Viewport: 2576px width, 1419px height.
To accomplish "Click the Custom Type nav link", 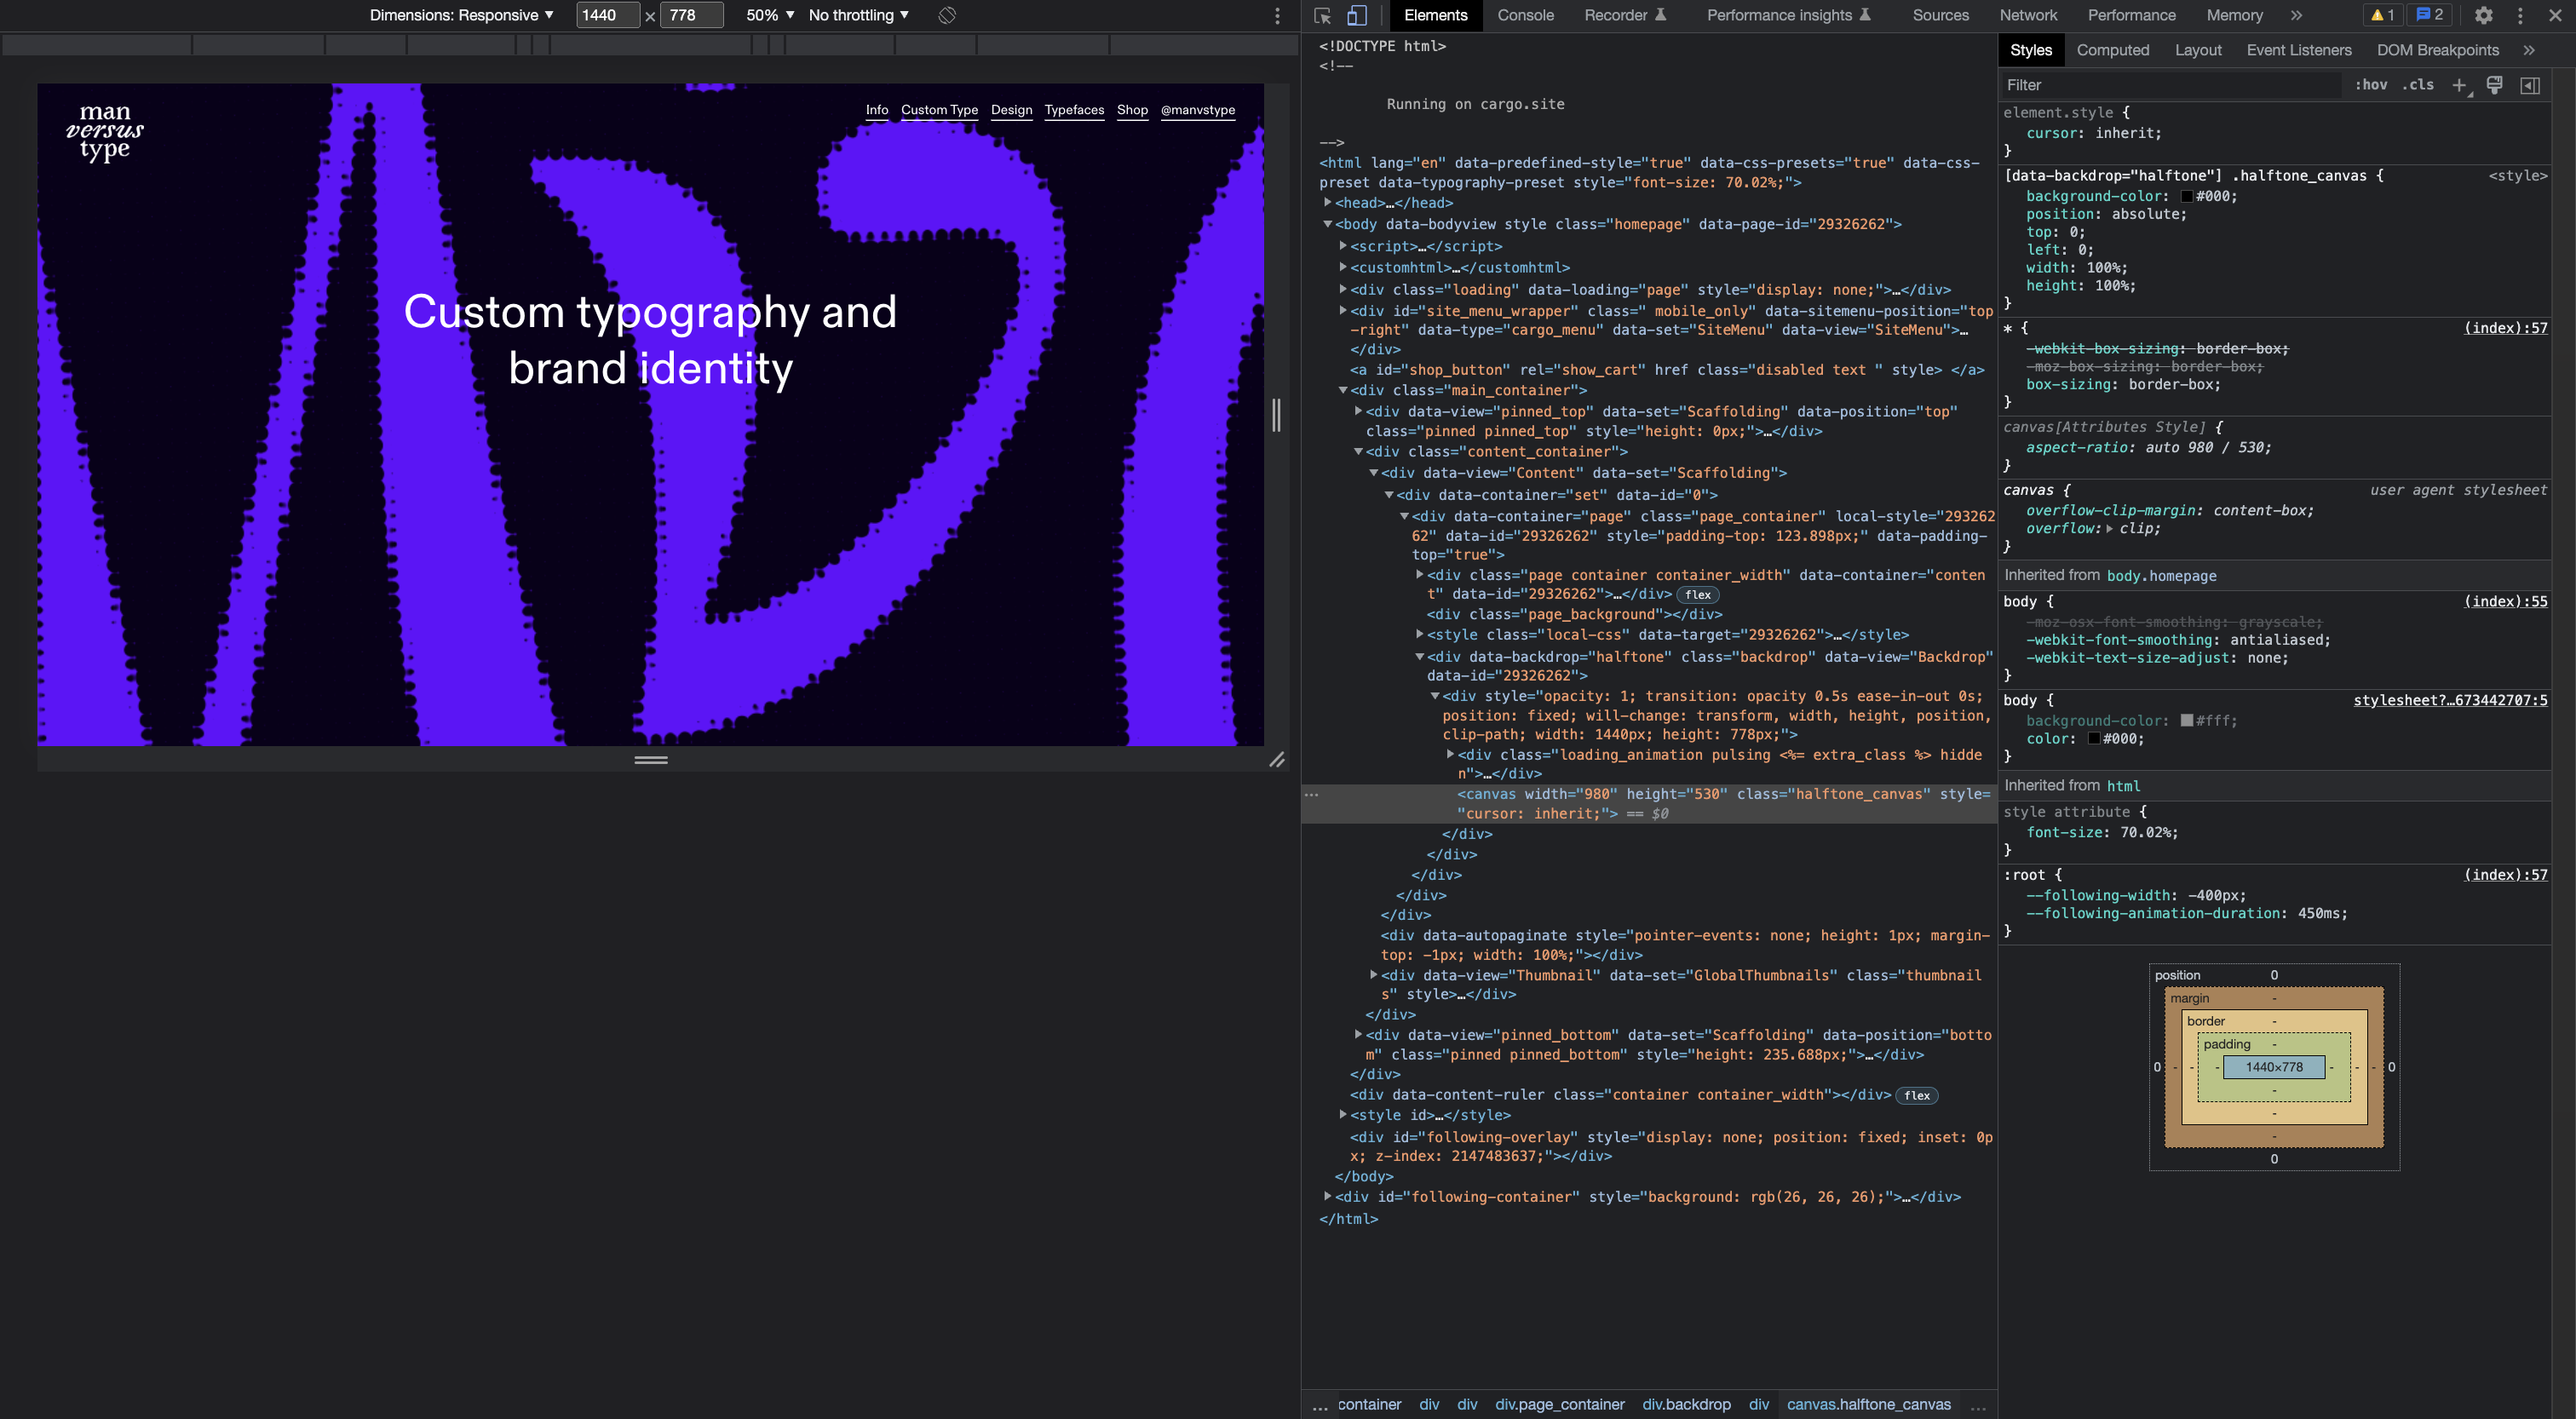I will (x=939, y=110).
